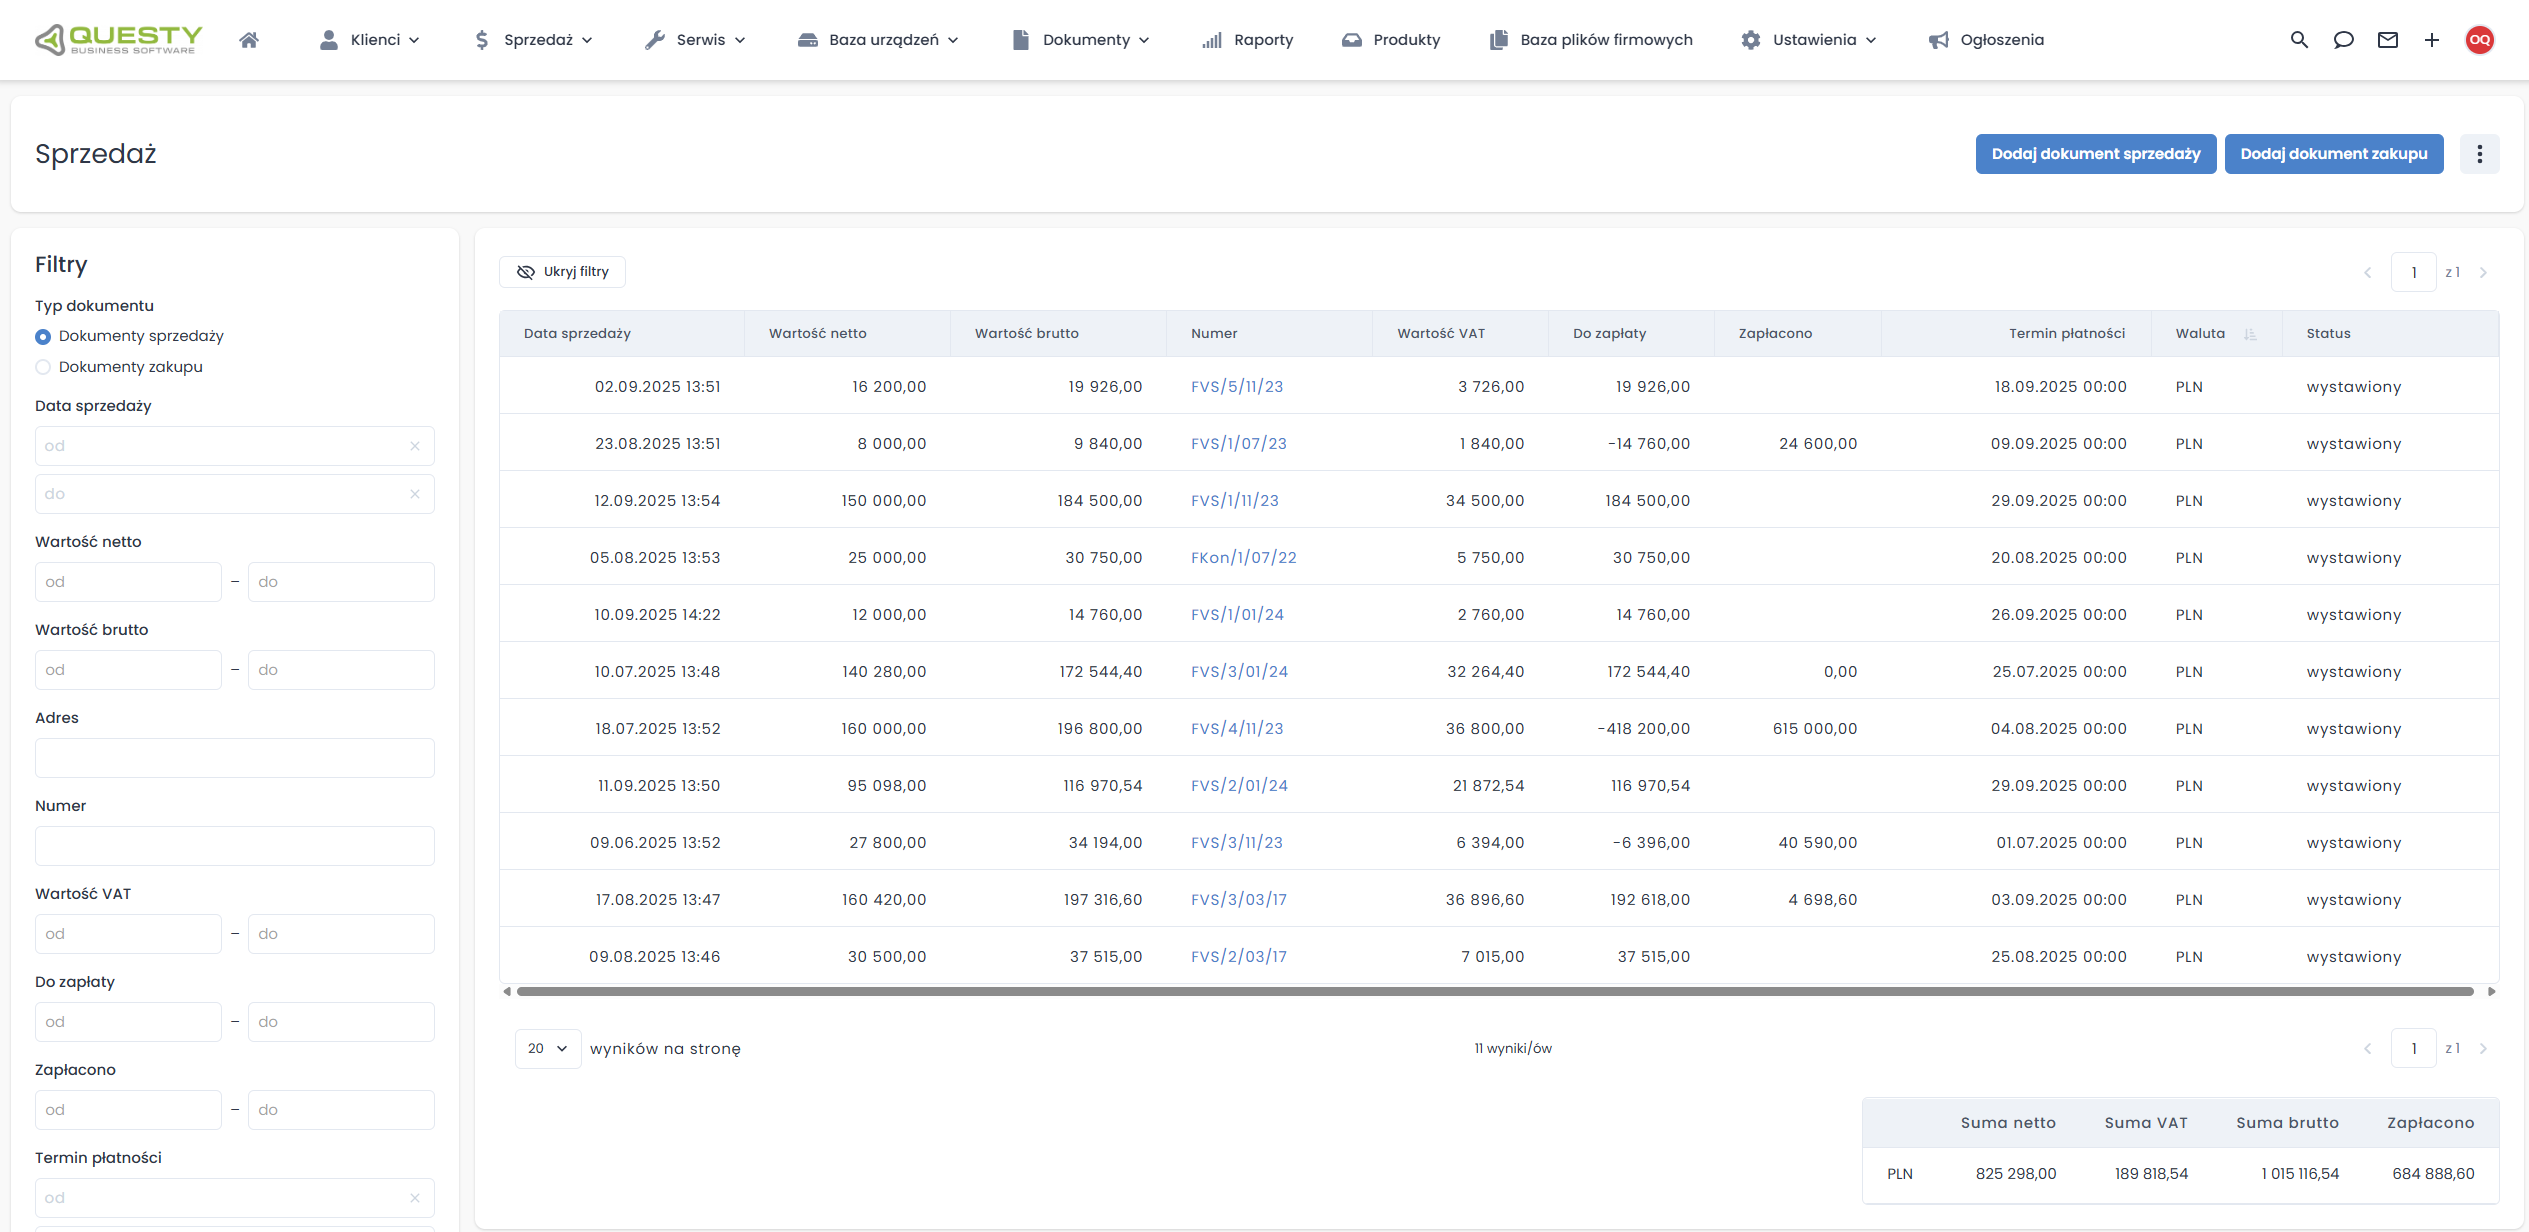
Task: Open invoice link FKon/1/07/22
Action: [1243, 558]
